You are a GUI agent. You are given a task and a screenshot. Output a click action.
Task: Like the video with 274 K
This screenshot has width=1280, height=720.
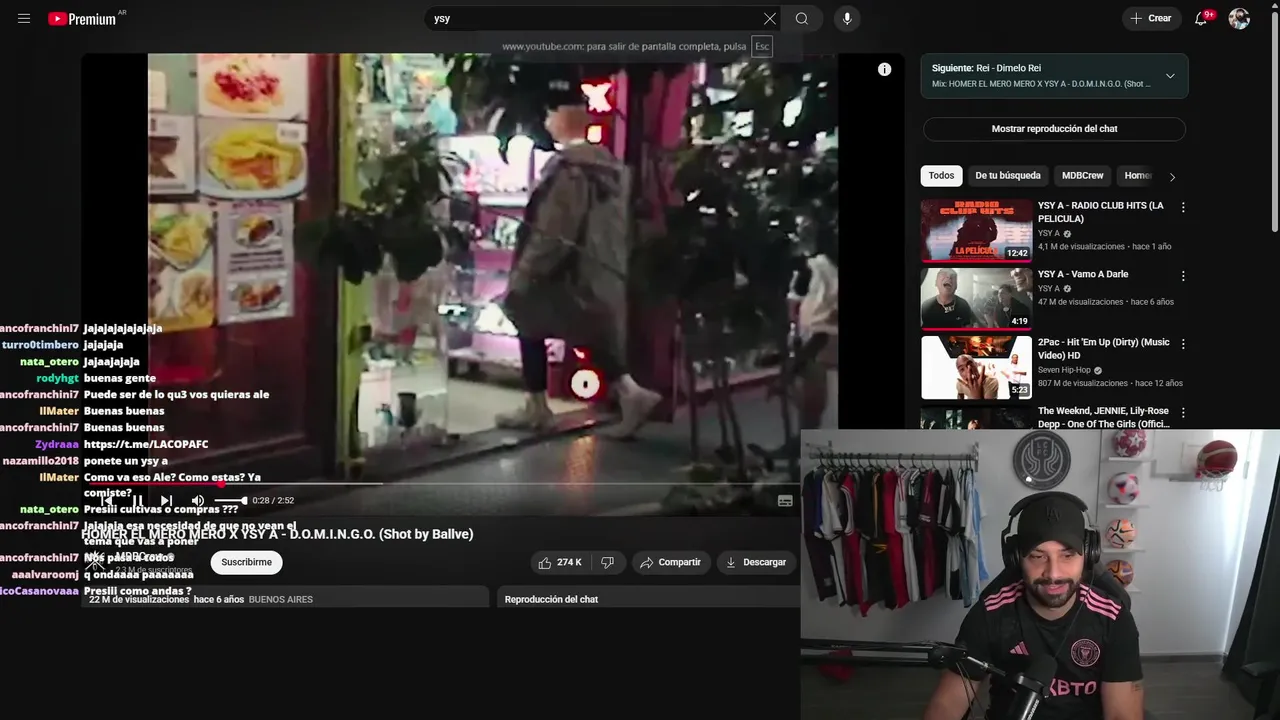click(560, 563)
